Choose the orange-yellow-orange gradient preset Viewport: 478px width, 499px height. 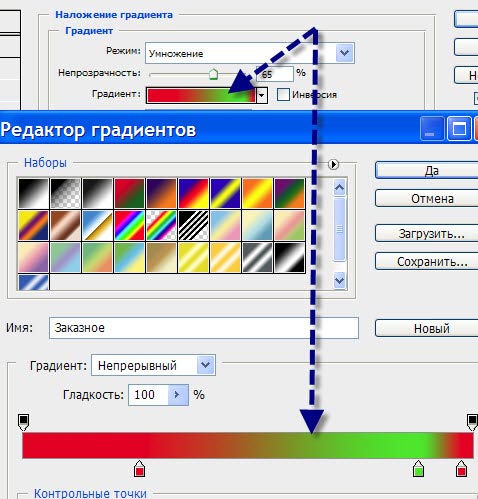pyautogui.click(x=258, y=193)
